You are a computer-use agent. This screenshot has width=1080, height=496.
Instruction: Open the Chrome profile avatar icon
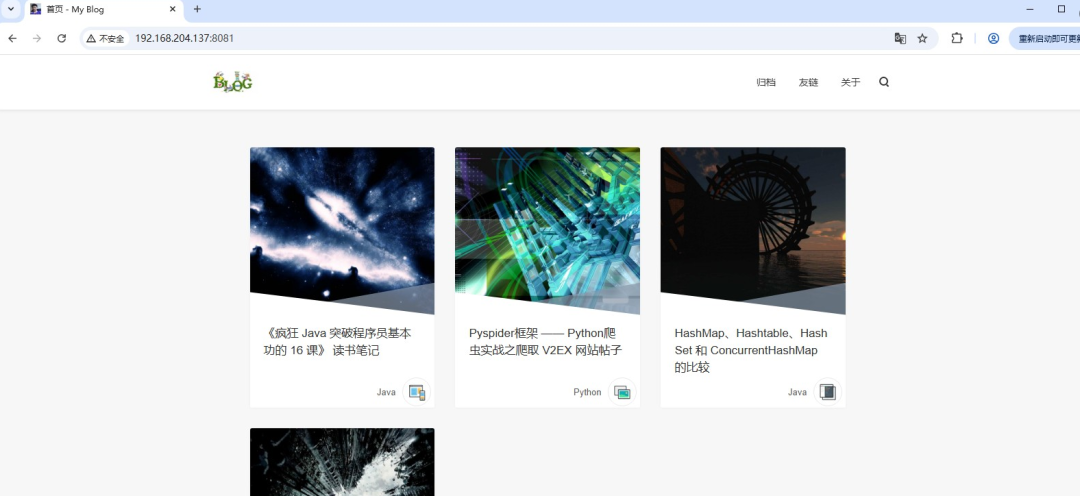pyautogui.click(x=993, y=39)
